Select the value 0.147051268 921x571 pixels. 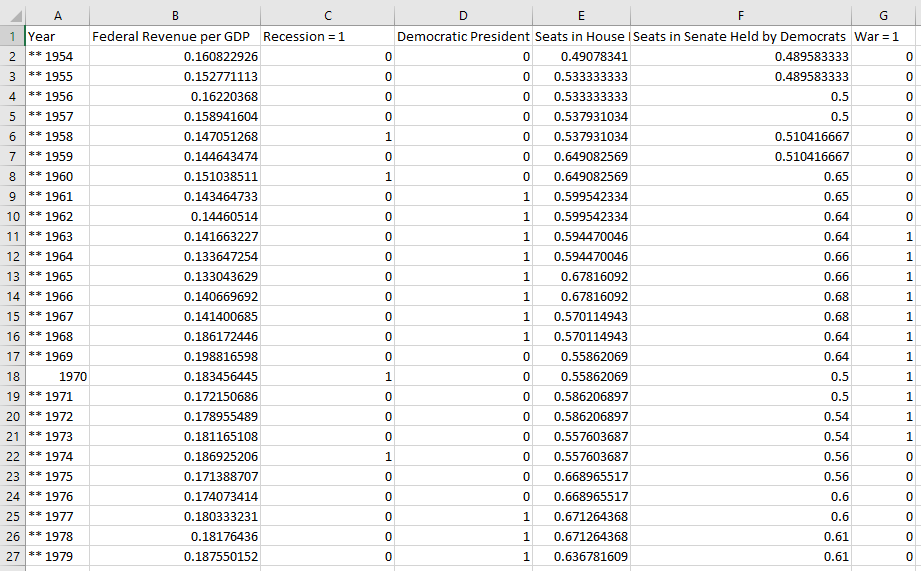(175, 136)
